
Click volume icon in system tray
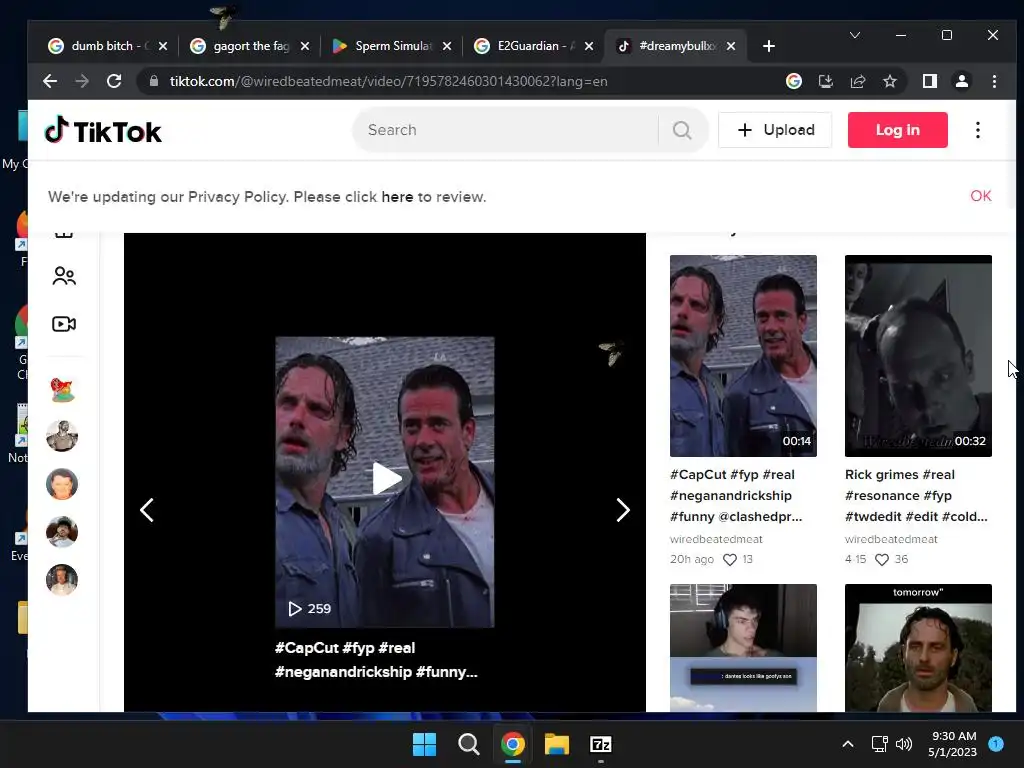click(x=904, y=744)
